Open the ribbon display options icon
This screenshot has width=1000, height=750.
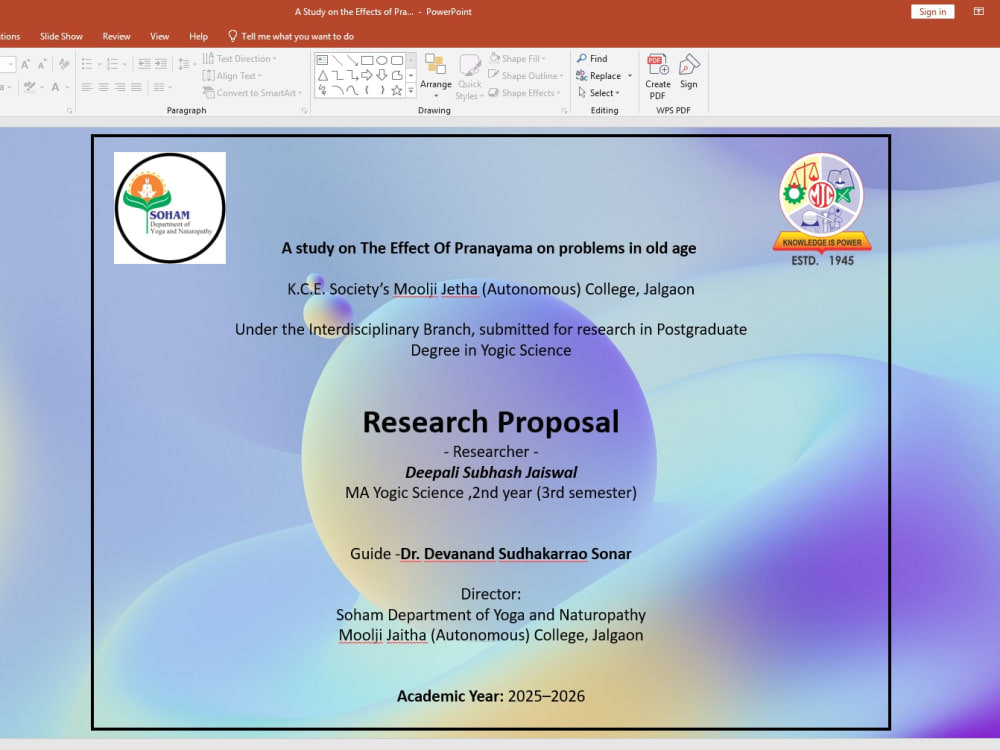[x=978, y=11]
